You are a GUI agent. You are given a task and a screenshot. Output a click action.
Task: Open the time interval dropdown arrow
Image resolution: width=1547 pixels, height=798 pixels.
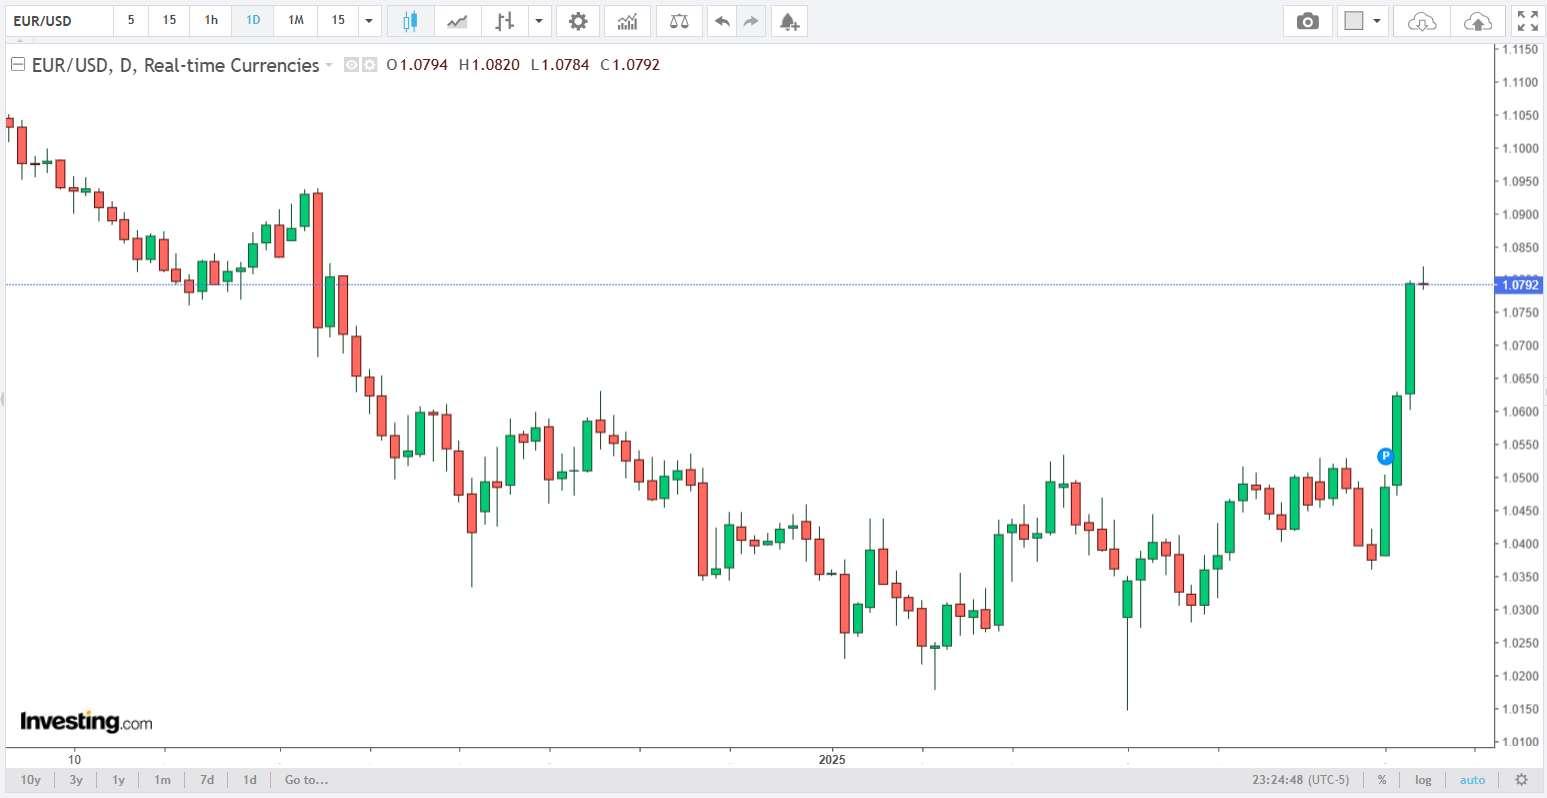369,21
